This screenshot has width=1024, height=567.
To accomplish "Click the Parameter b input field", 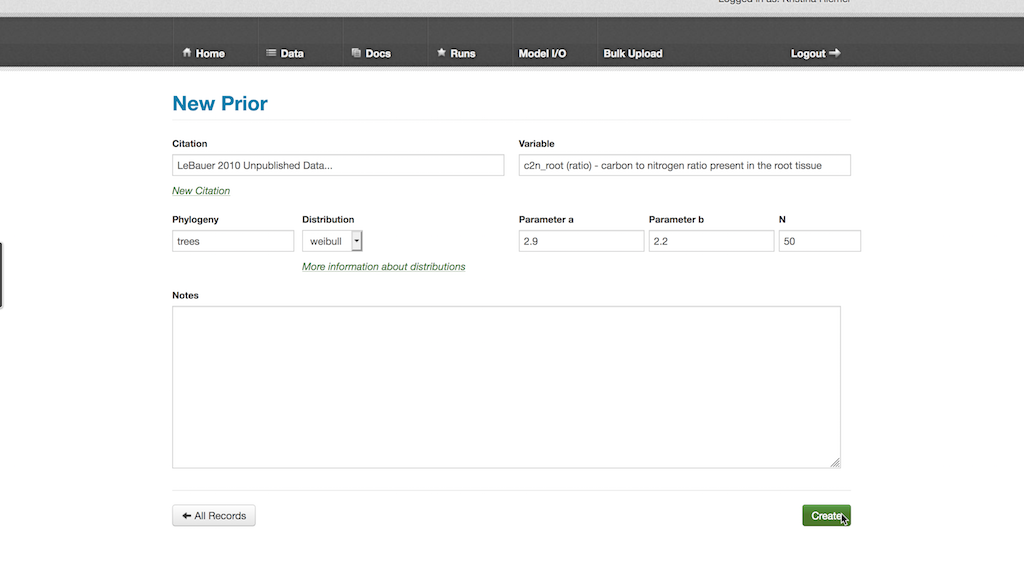I will point(711,241).
